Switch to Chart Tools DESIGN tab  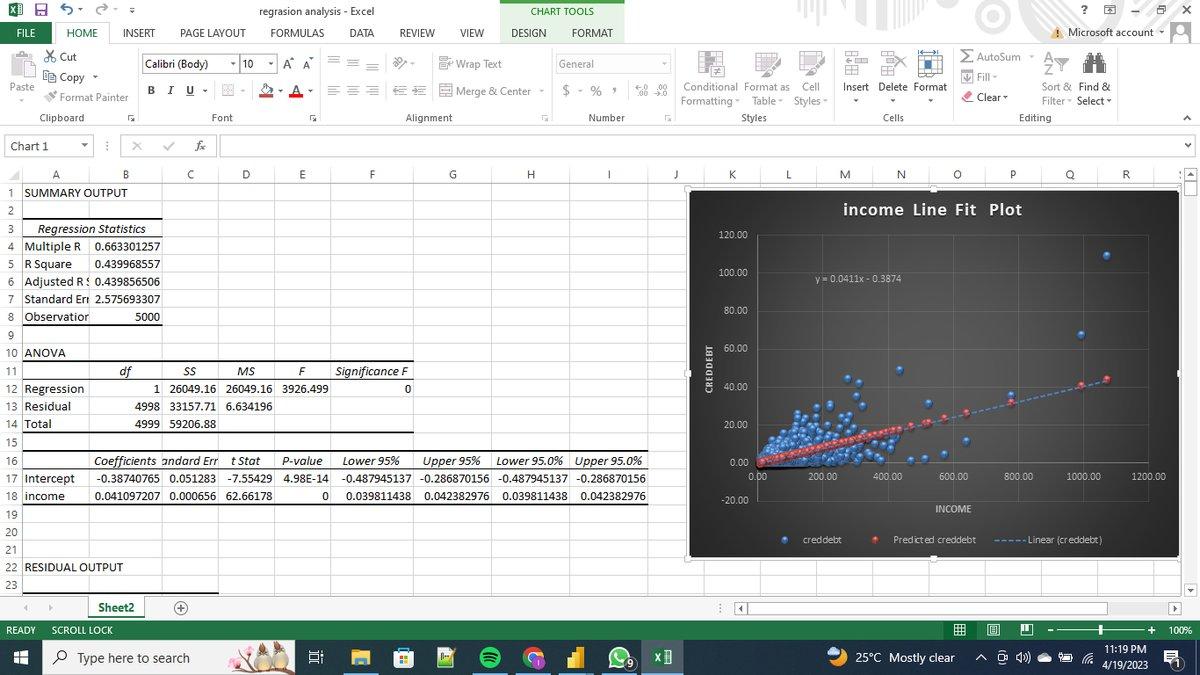(529, 33)
